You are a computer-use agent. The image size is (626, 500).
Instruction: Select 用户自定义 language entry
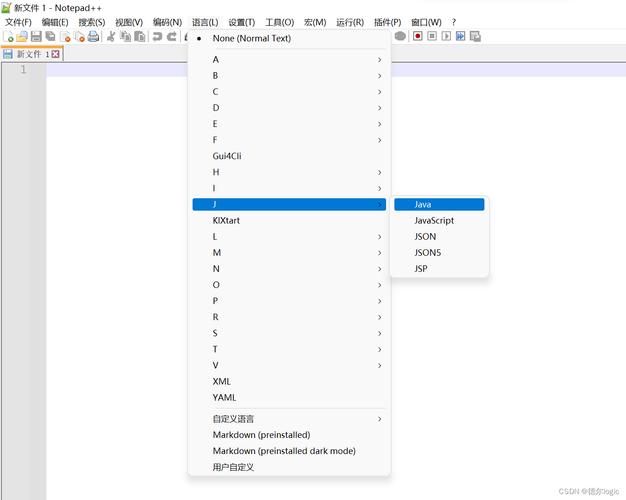coord(289,467)
